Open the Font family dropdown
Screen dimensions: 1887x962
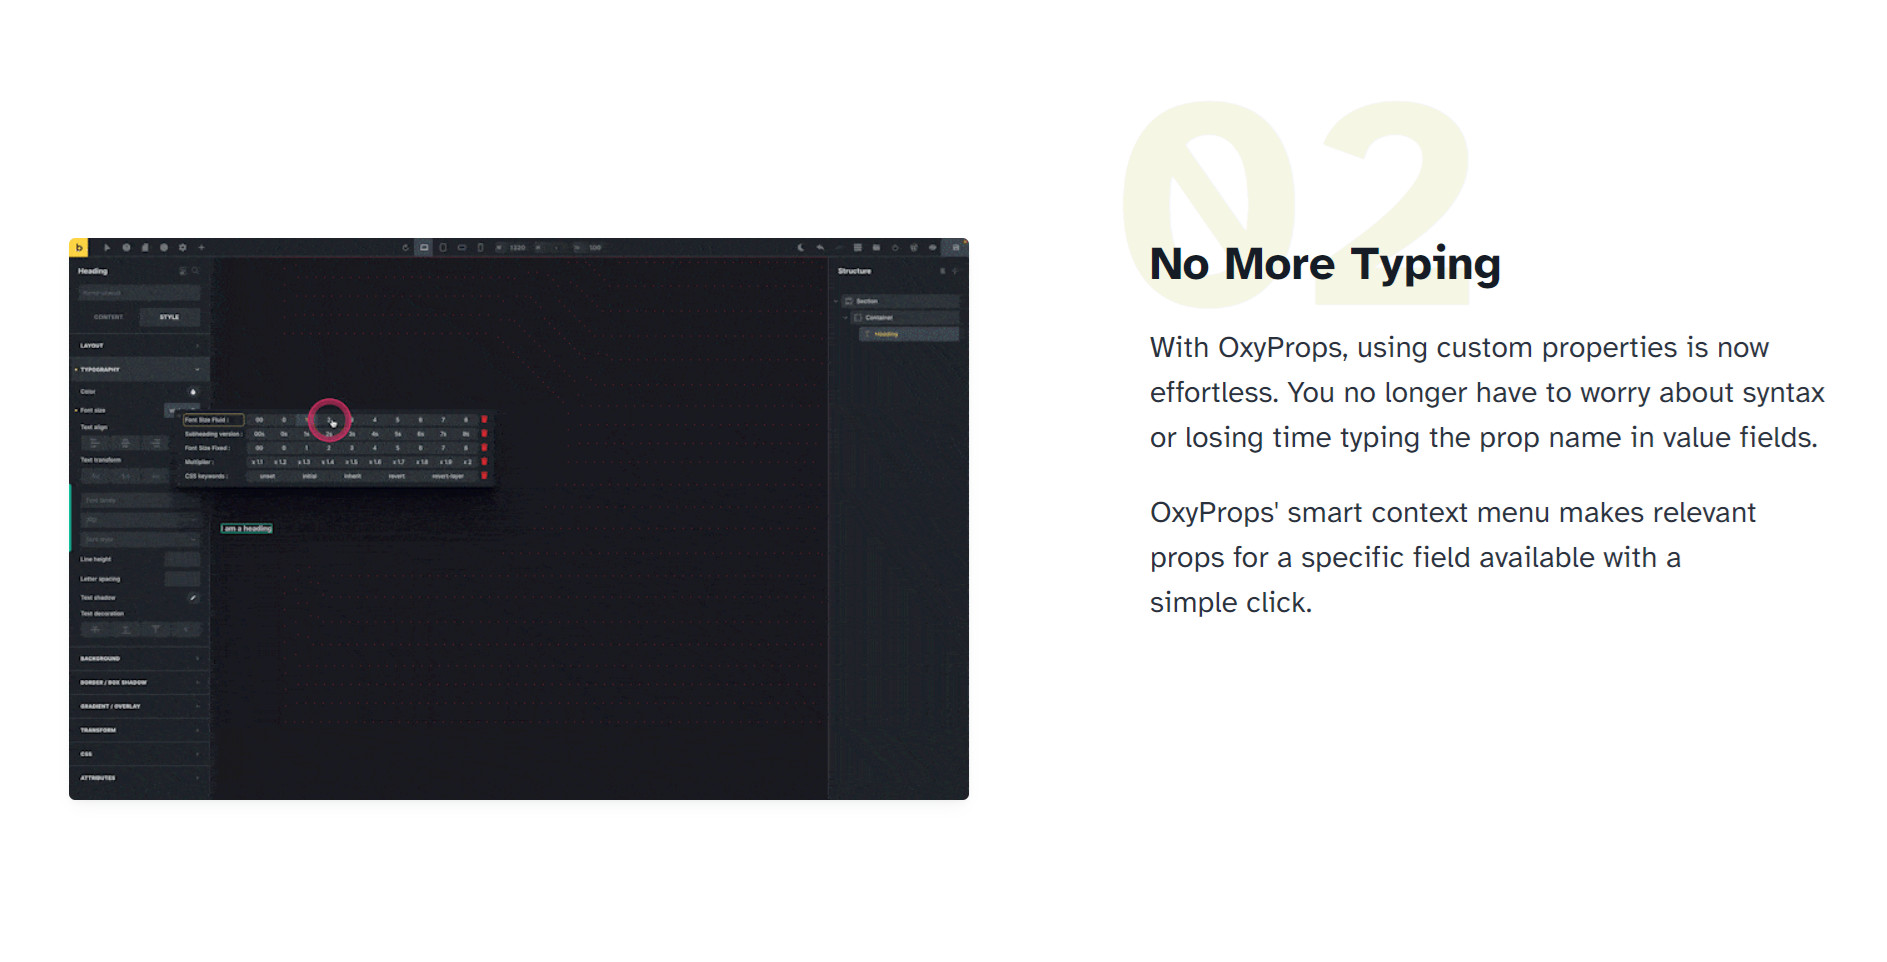141,500
